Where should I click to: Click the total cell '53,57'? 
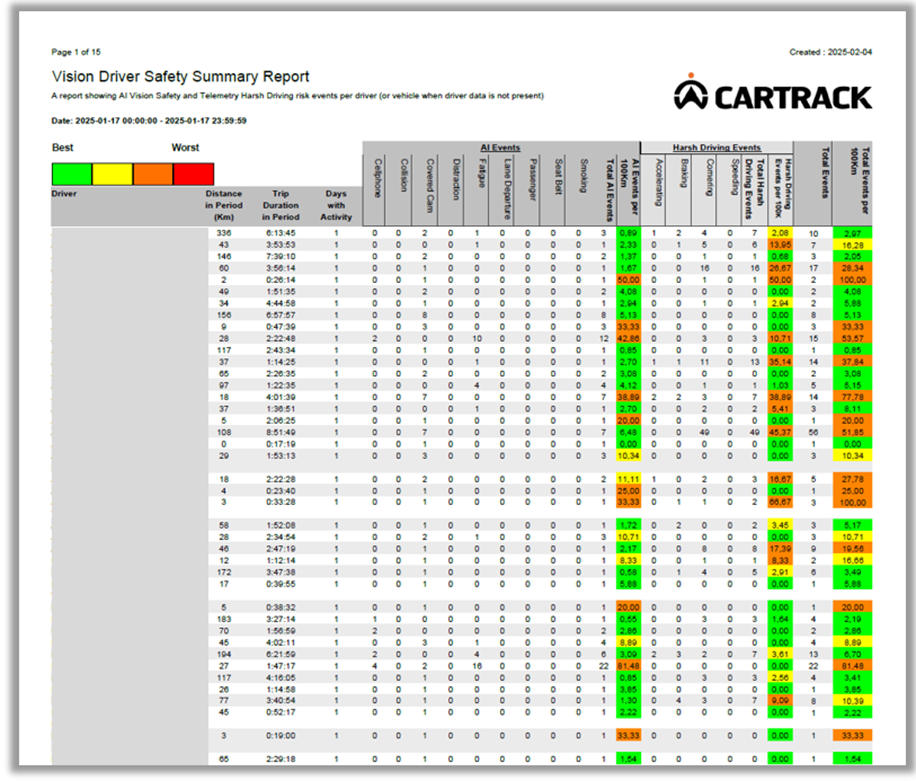pos(852,338)
